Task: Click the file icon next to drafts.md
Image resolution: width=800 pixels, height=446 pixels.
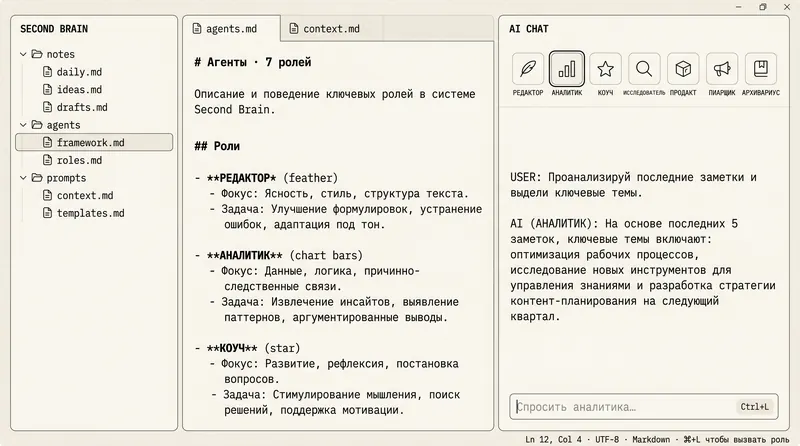Action: coord(47,107)
